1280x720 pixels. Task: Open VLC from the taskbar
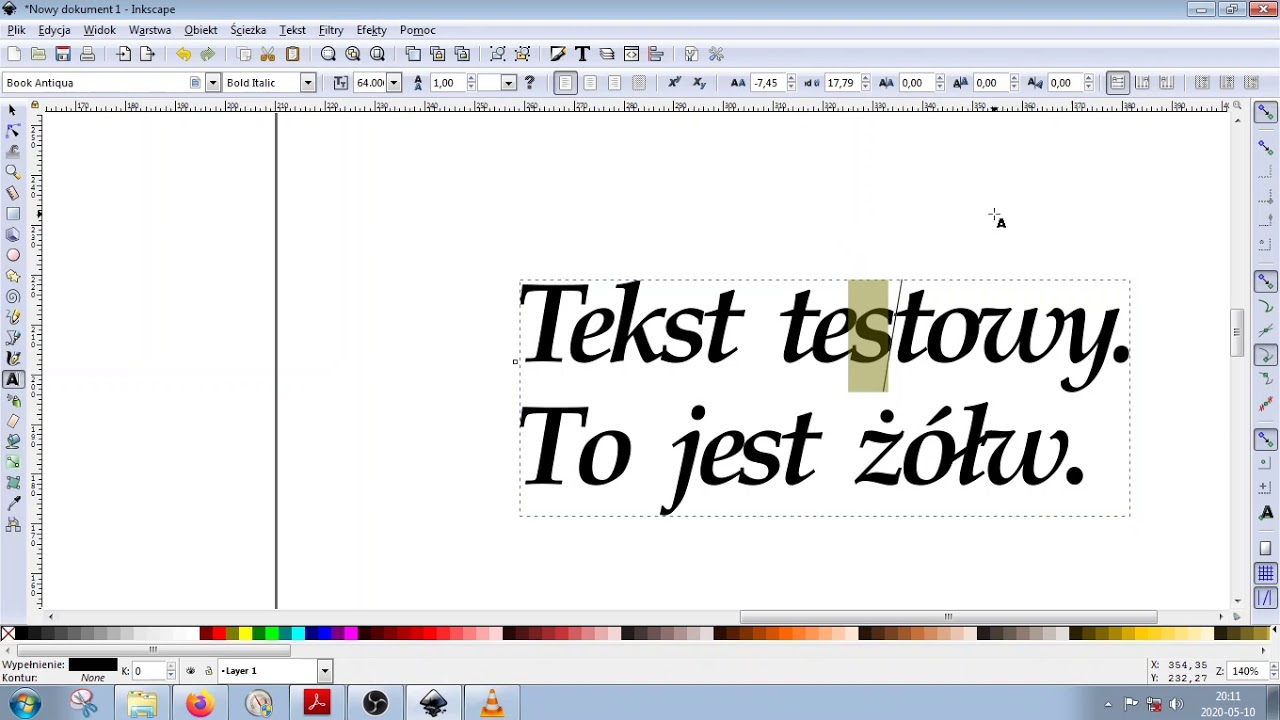492,704
